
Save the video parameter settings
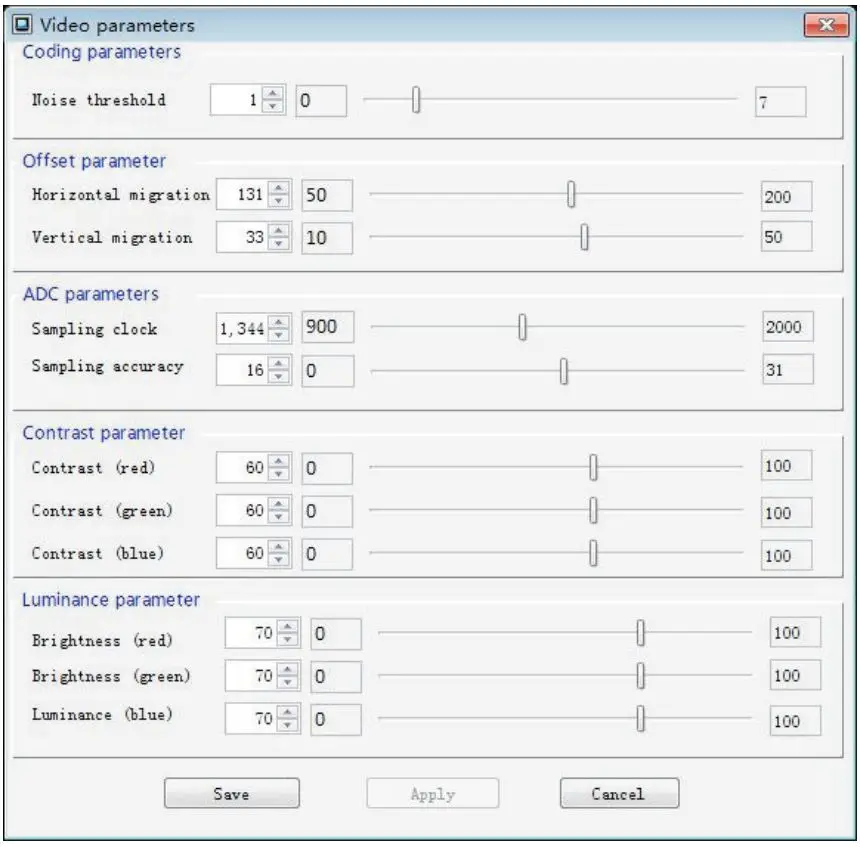click(x=232, y=793)
